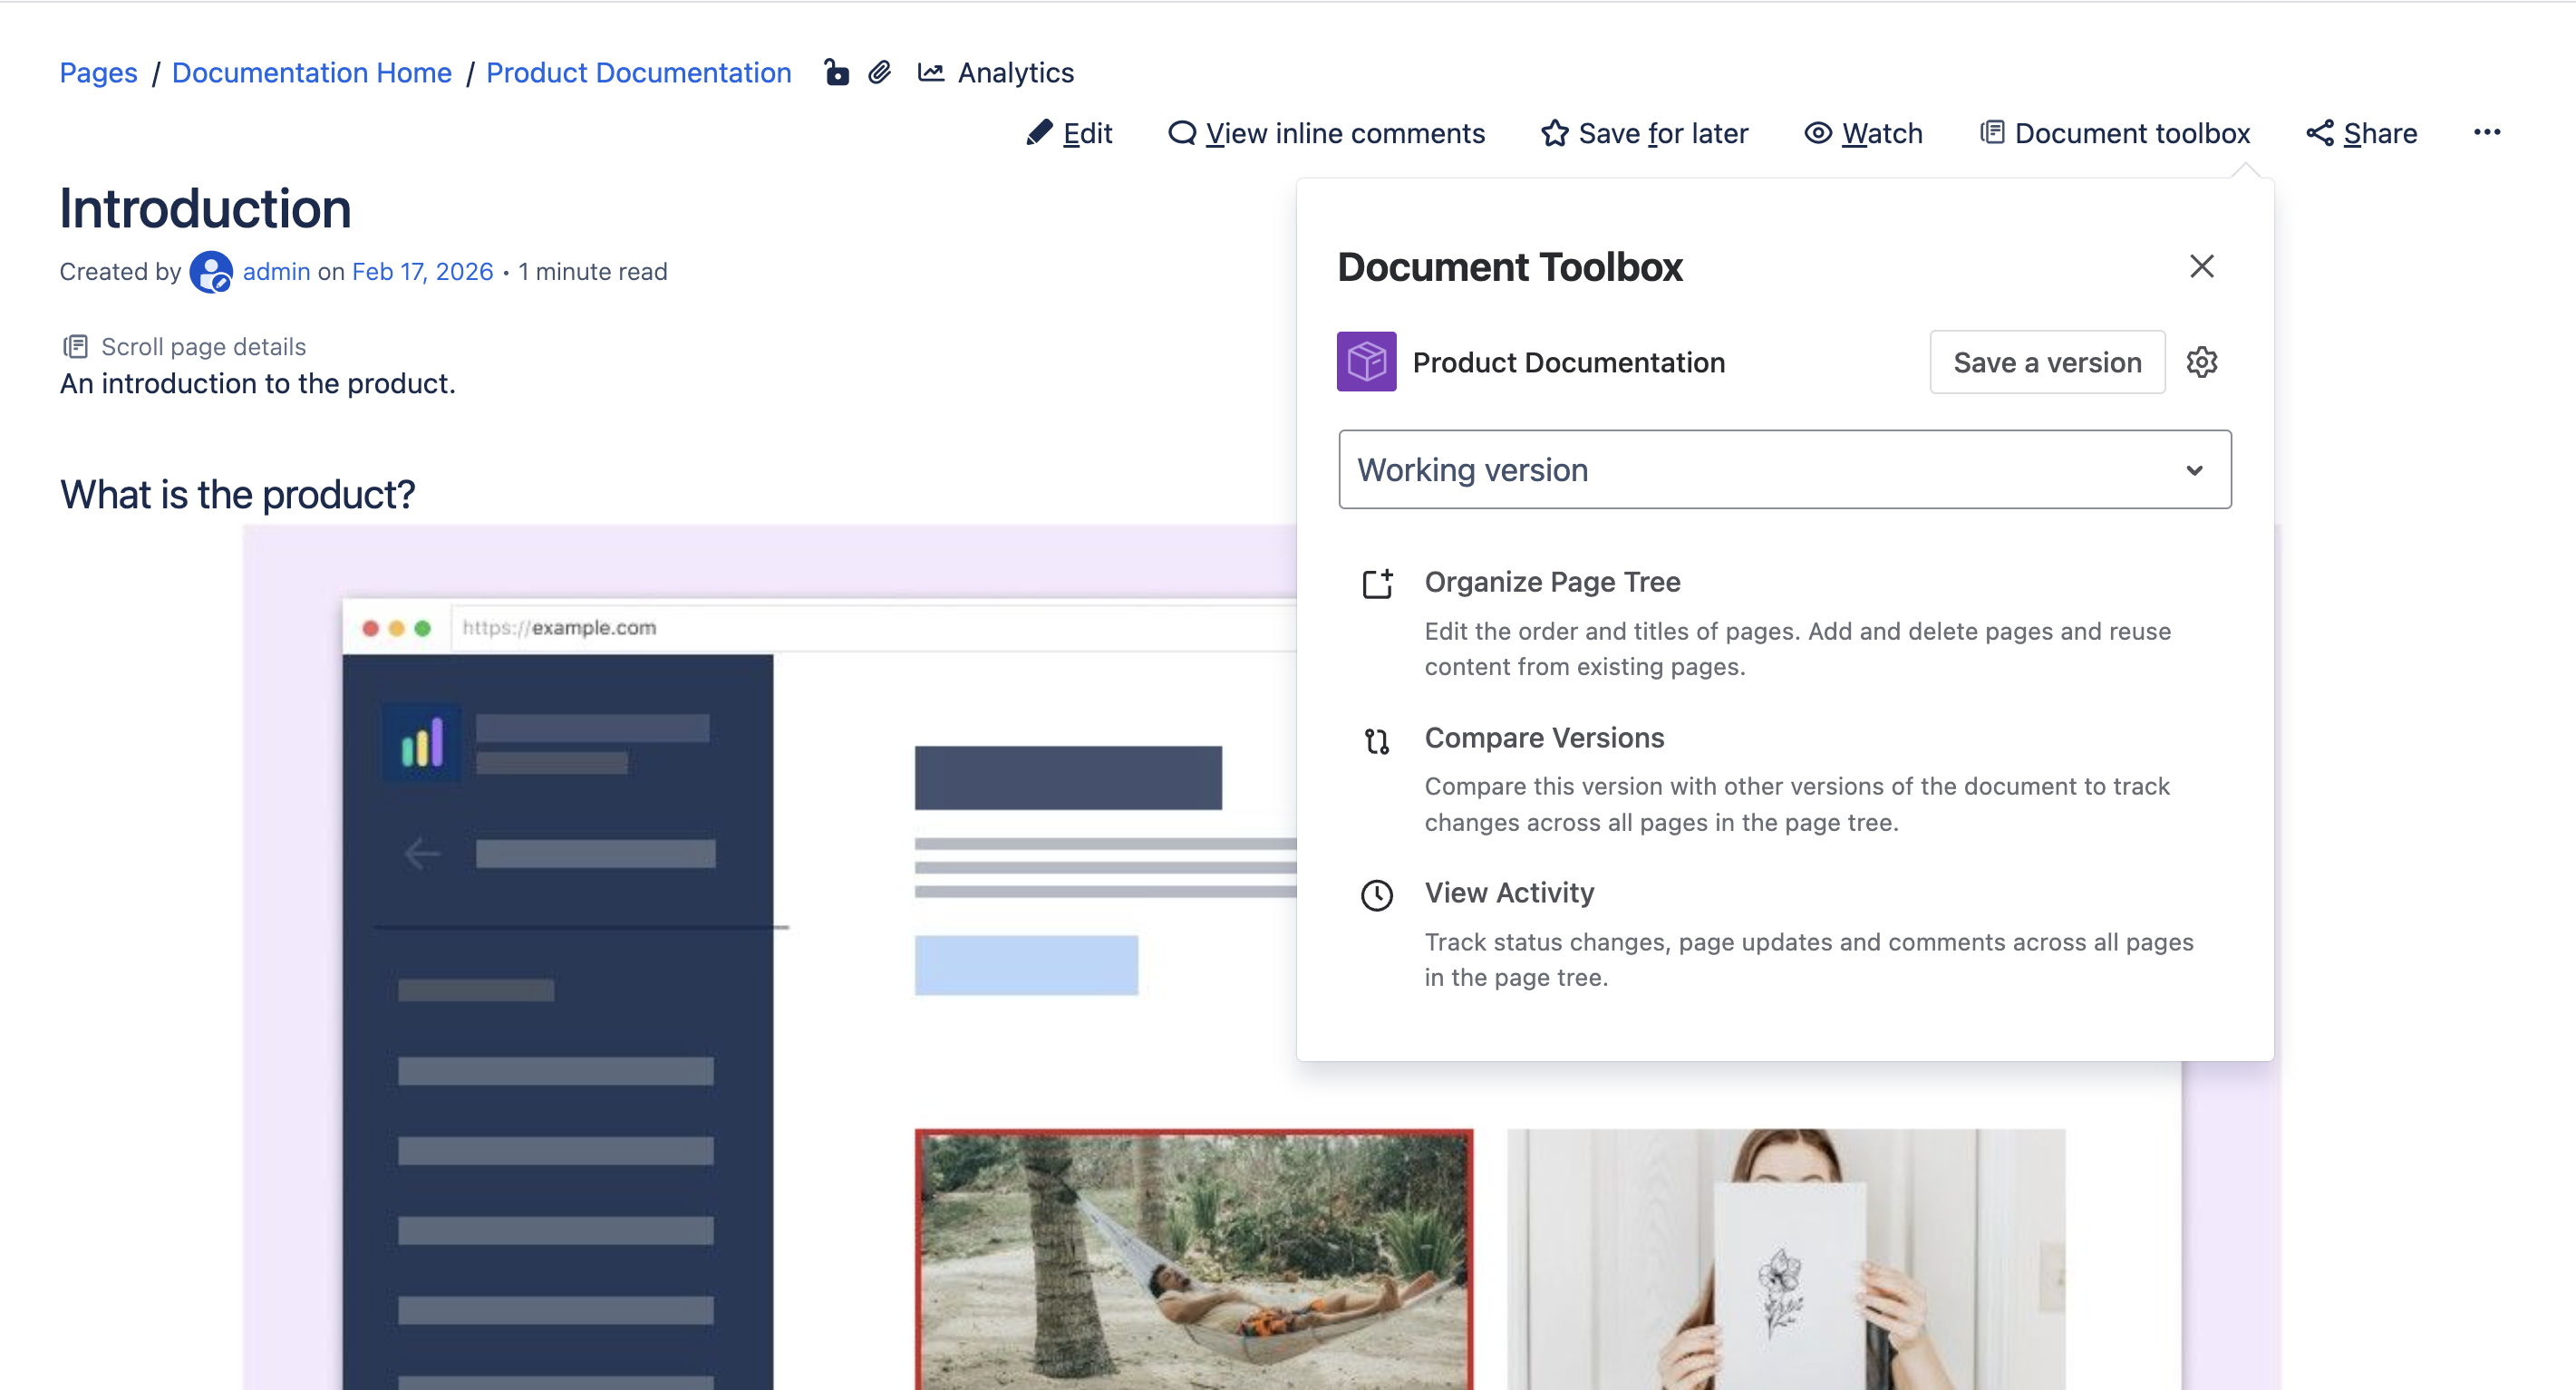The width and height of the screenshot is (2576, 1390).
Task: Open the more actions ellipsis menu
Action: coord(2487,132)
